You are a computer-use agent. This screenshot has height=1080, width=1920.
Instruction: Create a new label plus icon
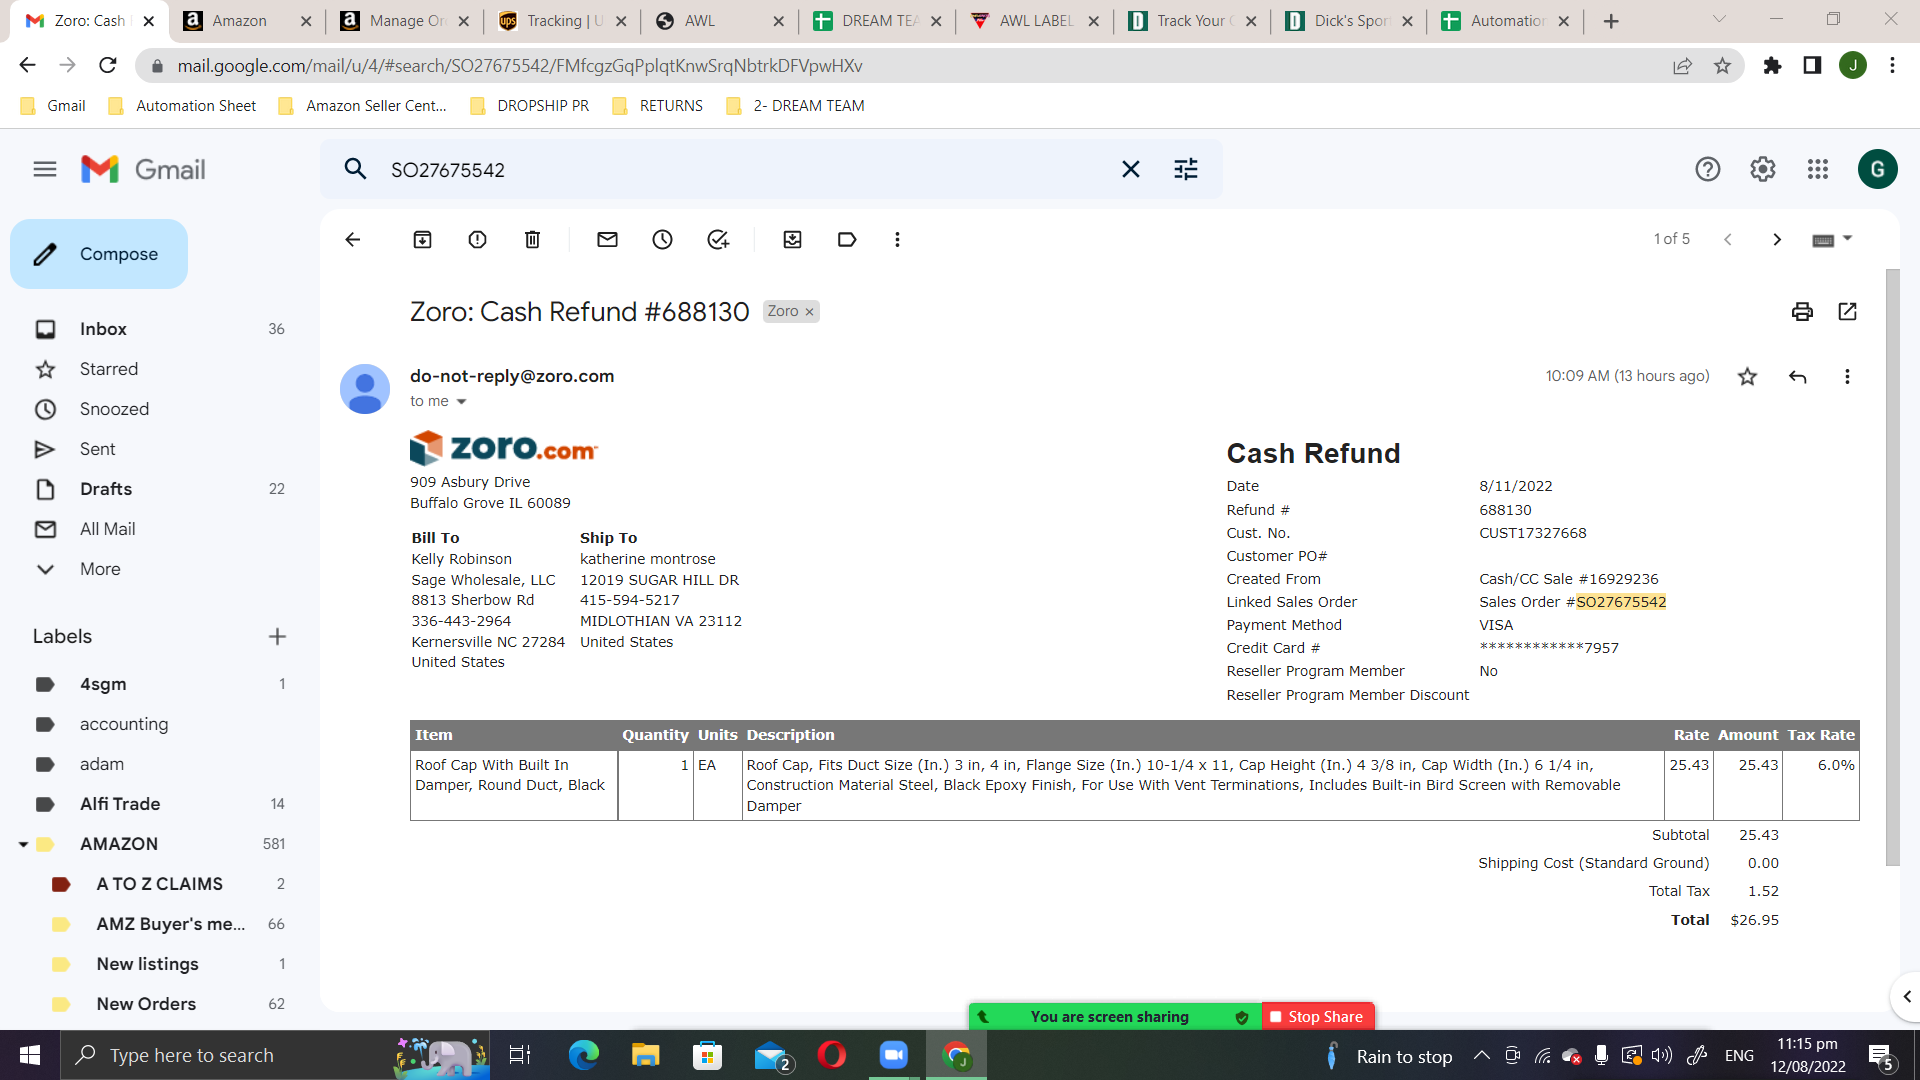click(278, 637)
